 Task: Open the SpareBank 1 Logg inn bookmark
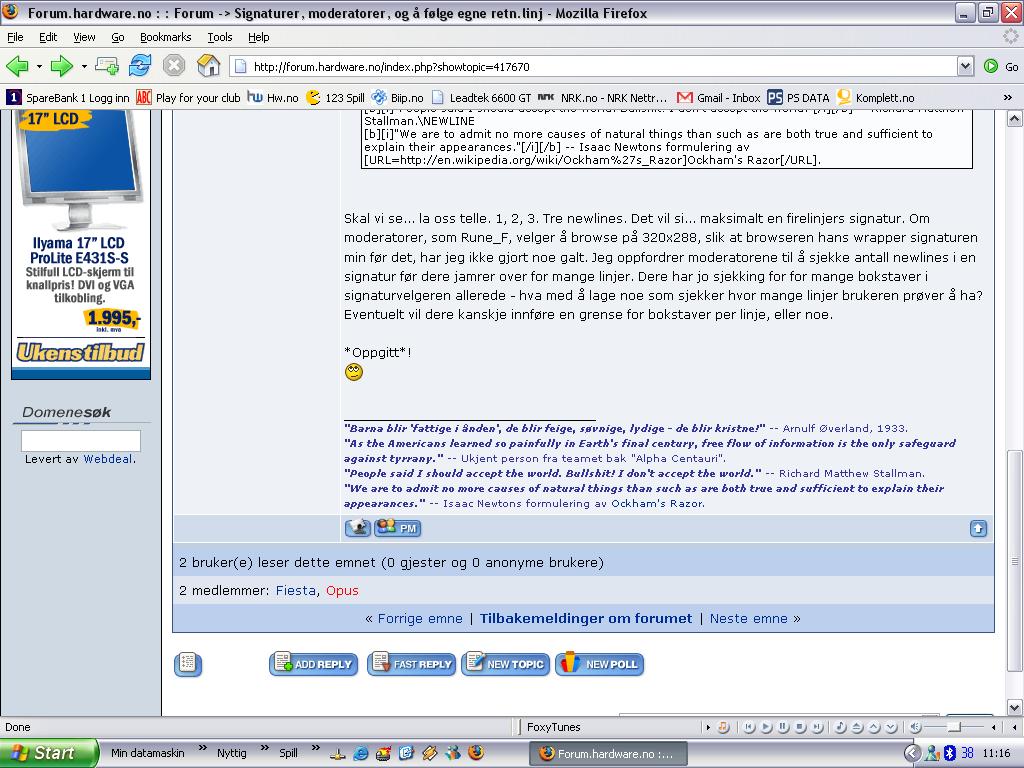pyautogui.click(x=68, y=97)
